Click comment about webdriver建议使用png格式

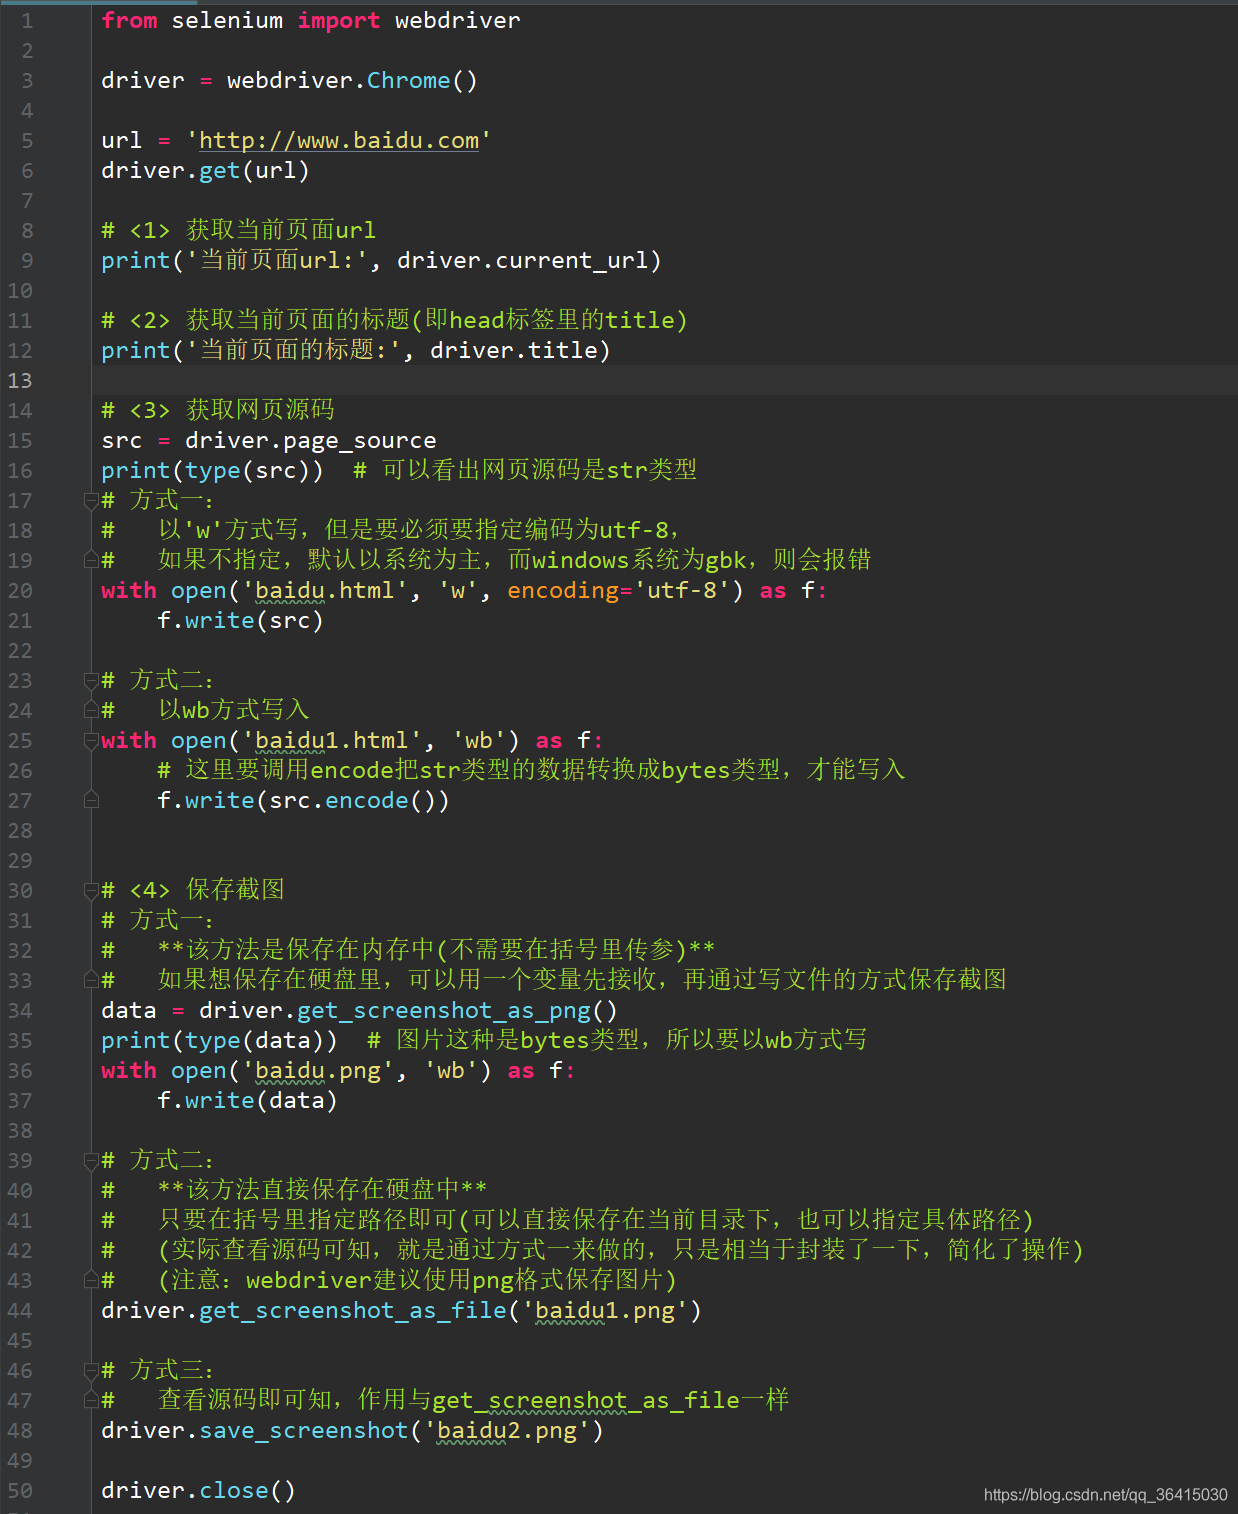[x=417, y=1280]
